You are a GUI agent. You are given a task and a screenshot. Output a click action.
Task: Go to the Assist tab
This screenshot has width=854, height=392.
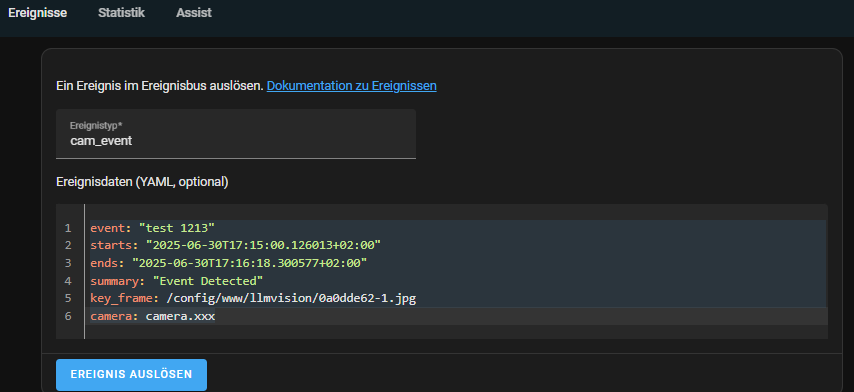(194, 13)
